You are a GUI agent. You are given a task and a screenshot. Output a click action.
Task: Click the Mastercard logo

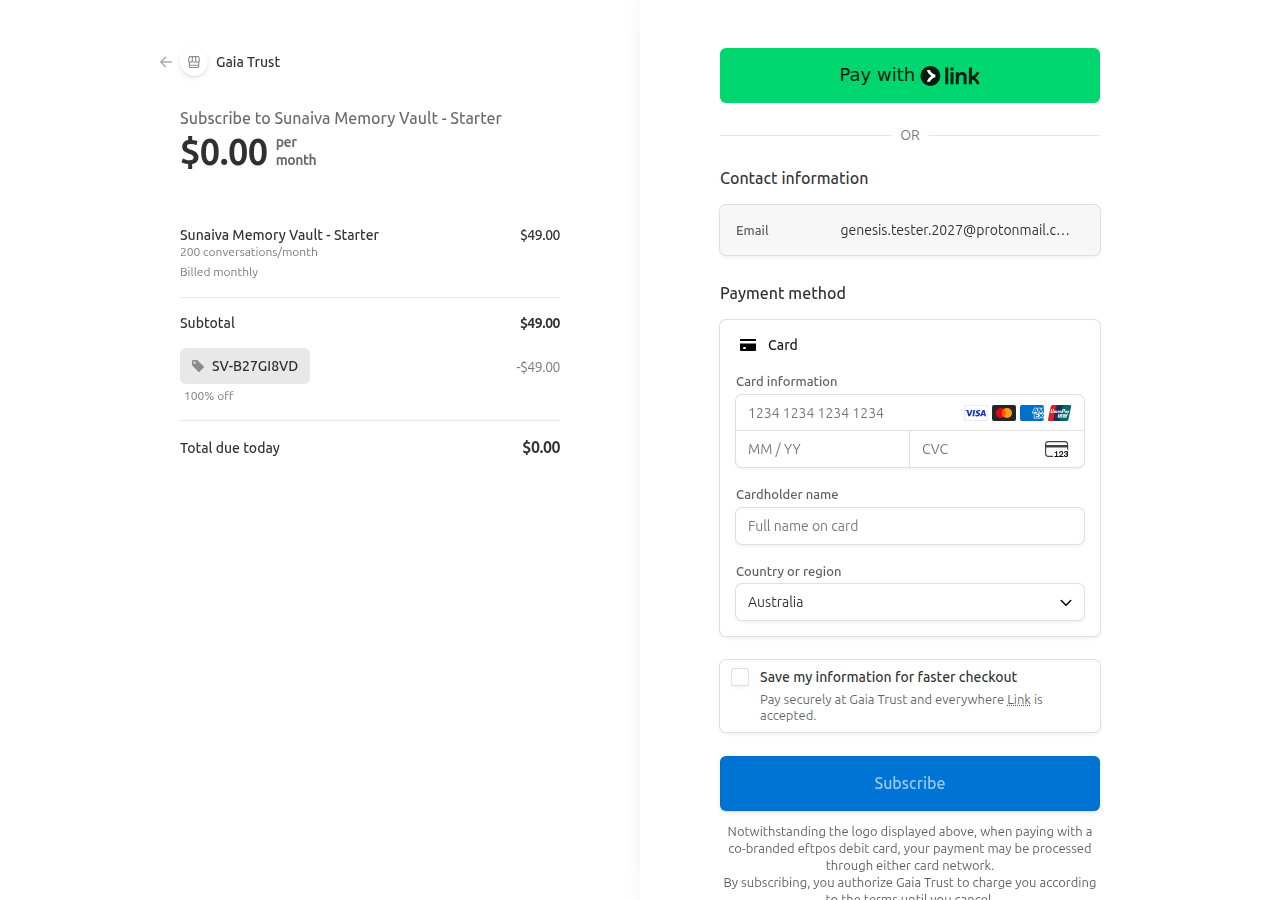[x=1004, y=413]
